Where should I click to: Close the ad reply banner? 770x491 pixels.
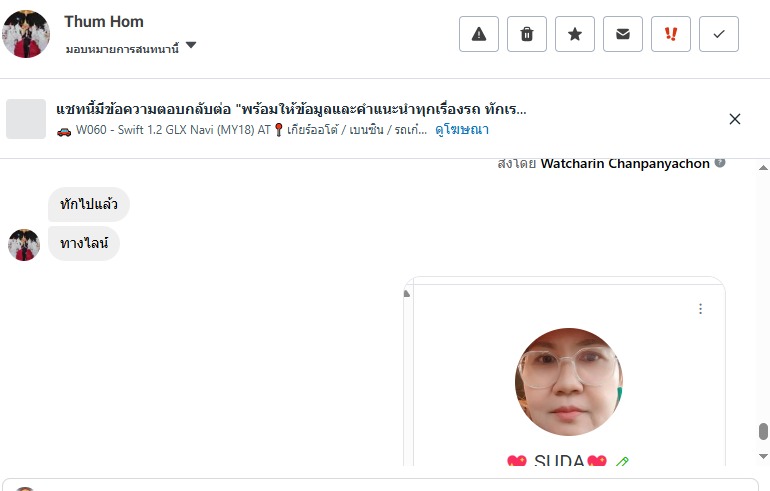pos(735,119)
